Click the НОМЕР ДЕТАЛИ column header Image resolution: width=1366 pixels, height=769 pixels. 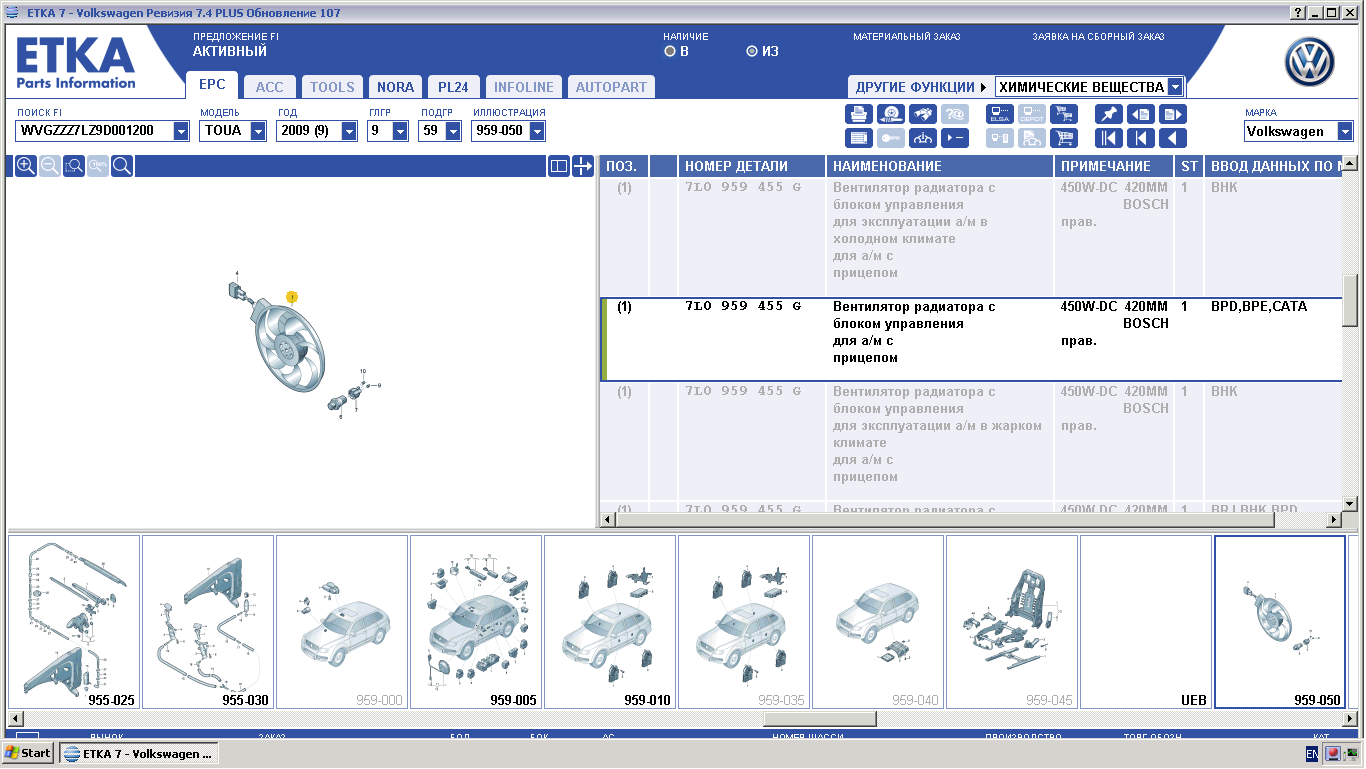752,166
